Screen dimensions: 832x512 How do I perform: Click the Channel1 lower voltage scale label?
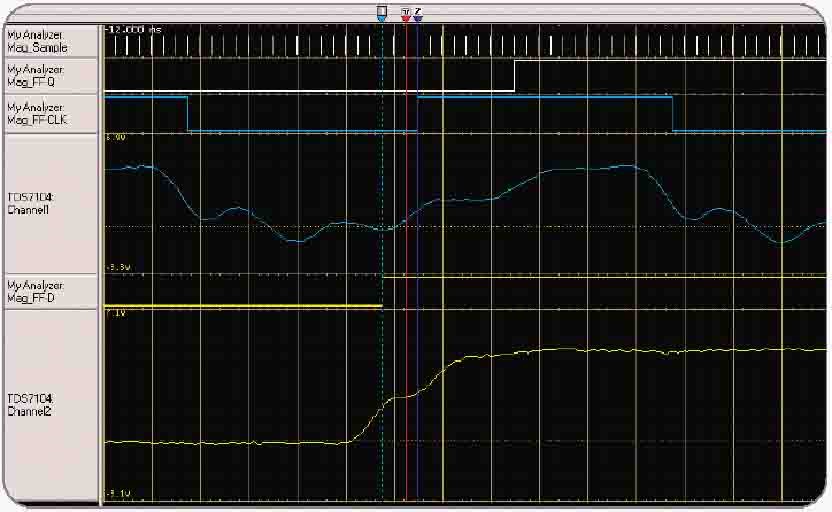[x=117, y=267]
